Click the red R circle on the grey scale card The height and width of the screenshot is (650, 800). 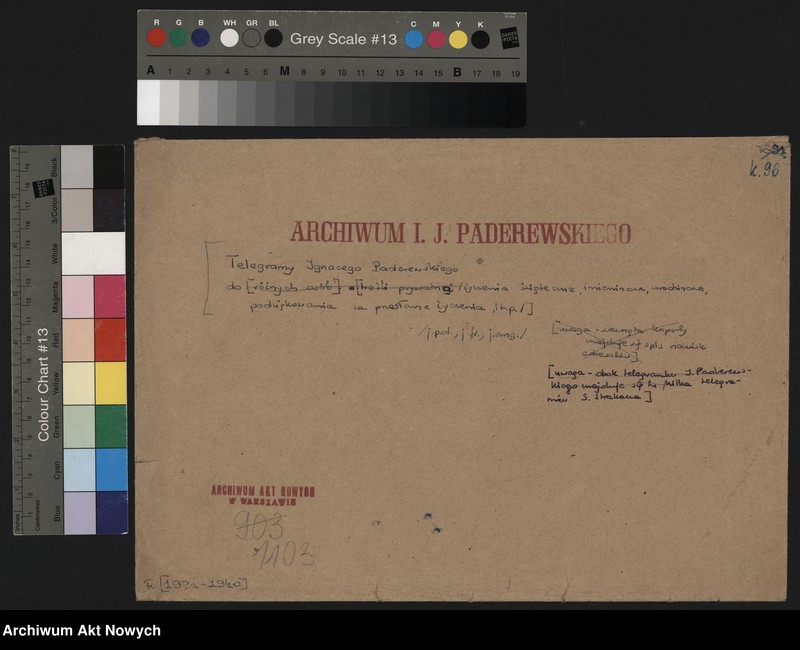(x=156, y=38)
